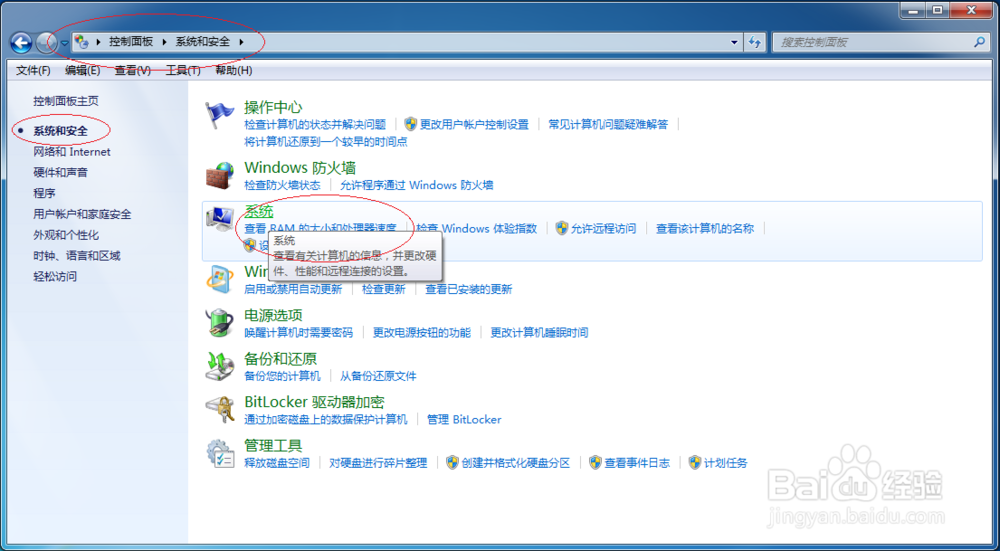Open the 系统 heading link

[259, 211]
